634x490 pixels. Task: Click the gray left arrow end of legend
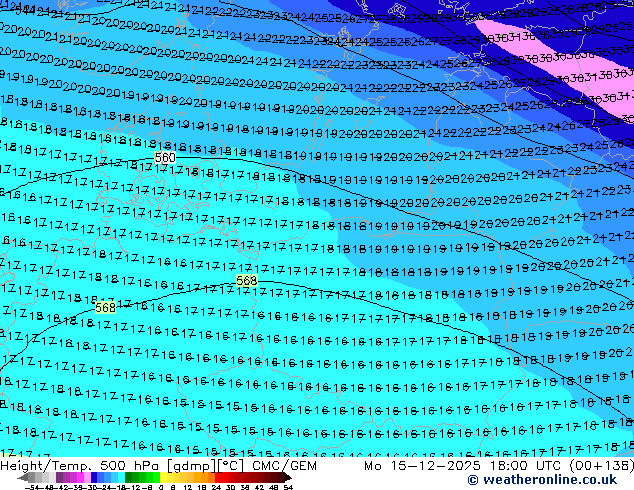[x=23, y=477]
